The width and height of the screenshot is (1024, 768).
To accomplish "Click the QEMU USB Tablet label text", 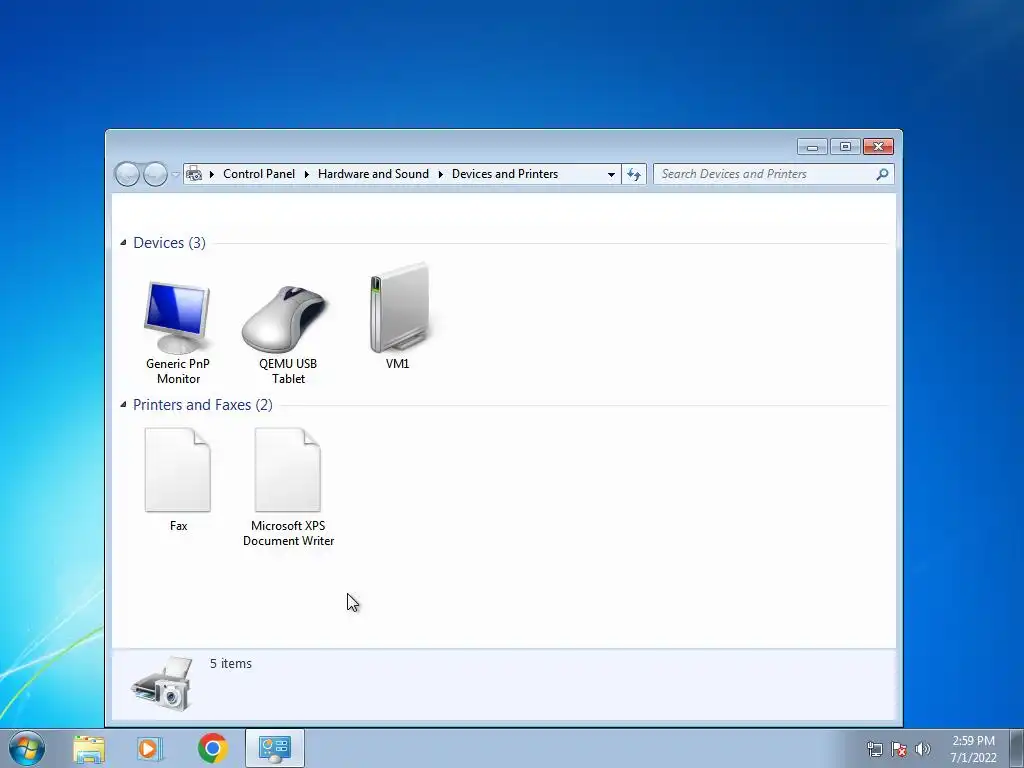I will 288,371.
